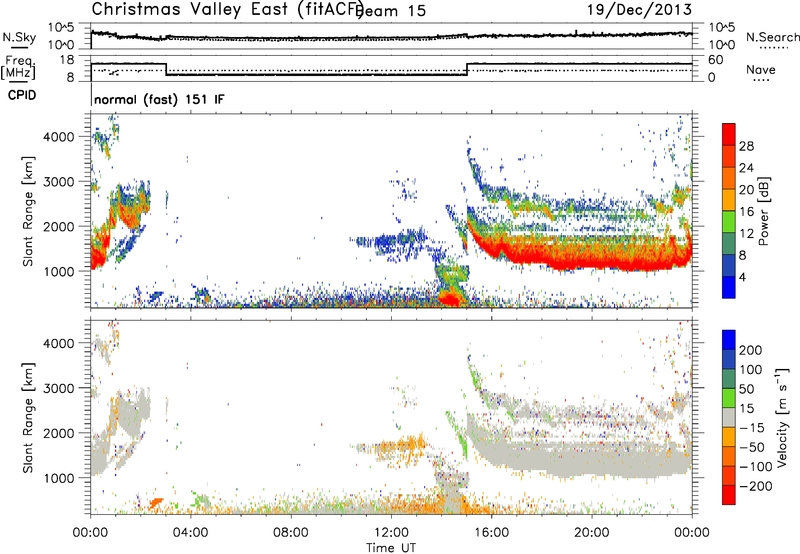The width and height of the screenshot is (800, 554).
Task: Click the '4000' tick on the power panel
Action: (58, 137)
